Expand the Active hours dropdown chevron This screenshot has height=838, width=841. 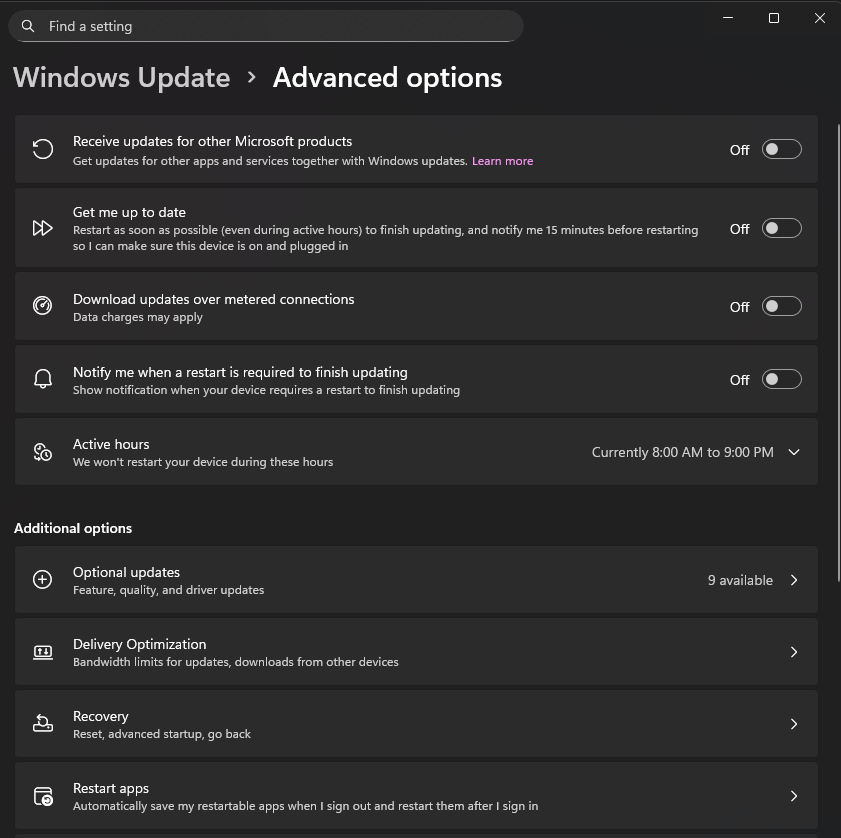(794, 452)
